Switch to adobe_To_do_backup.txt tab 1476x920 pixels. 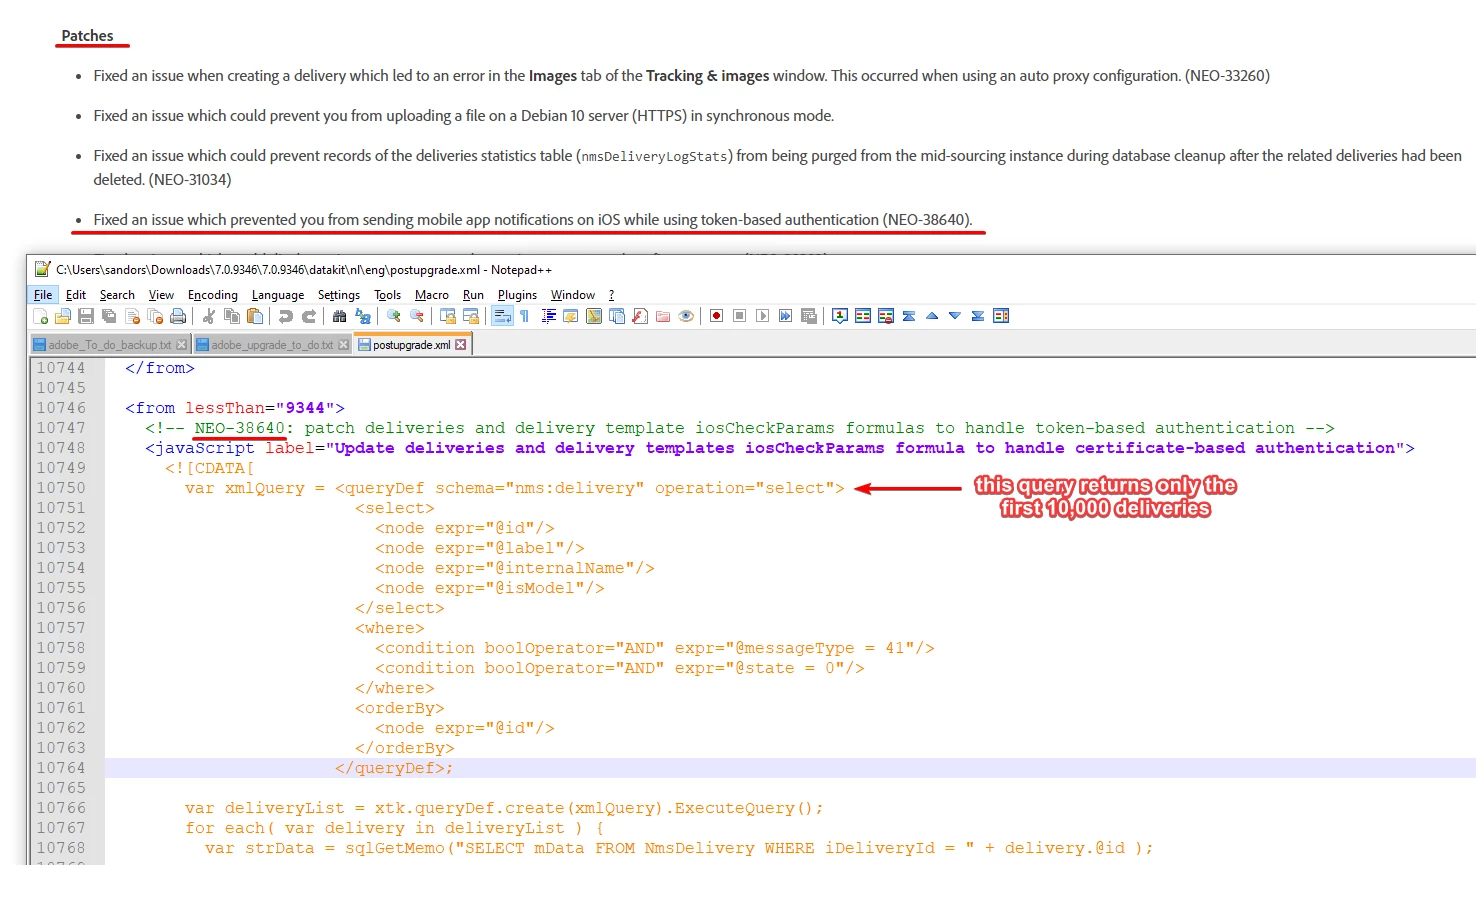coord(110,345)
